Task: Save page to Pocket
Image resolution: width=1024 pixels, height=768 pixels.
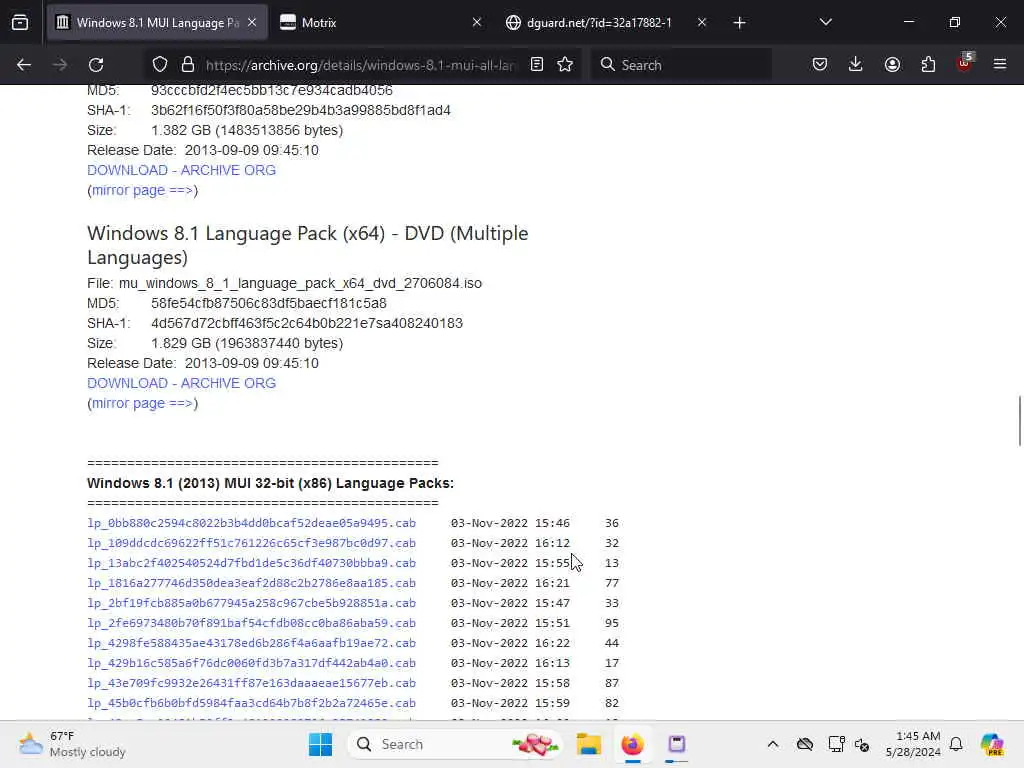Action: (x=820, y=65)
